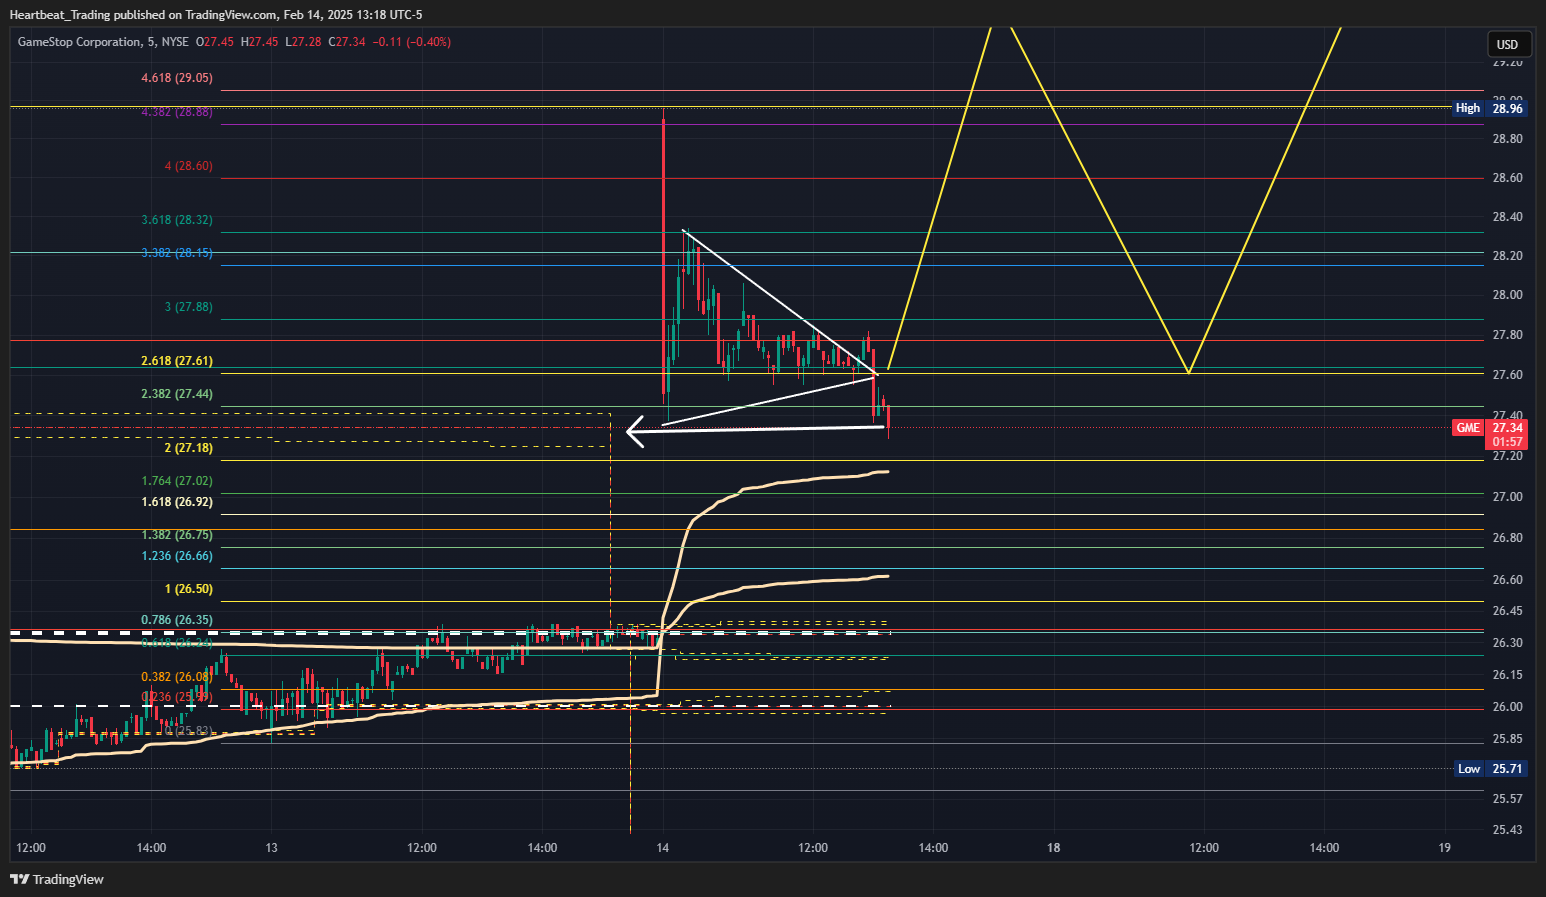1546x897 pixels.
Task: Select the 0.786 (26.35) Fibonacci label
Action: point(177,620)
